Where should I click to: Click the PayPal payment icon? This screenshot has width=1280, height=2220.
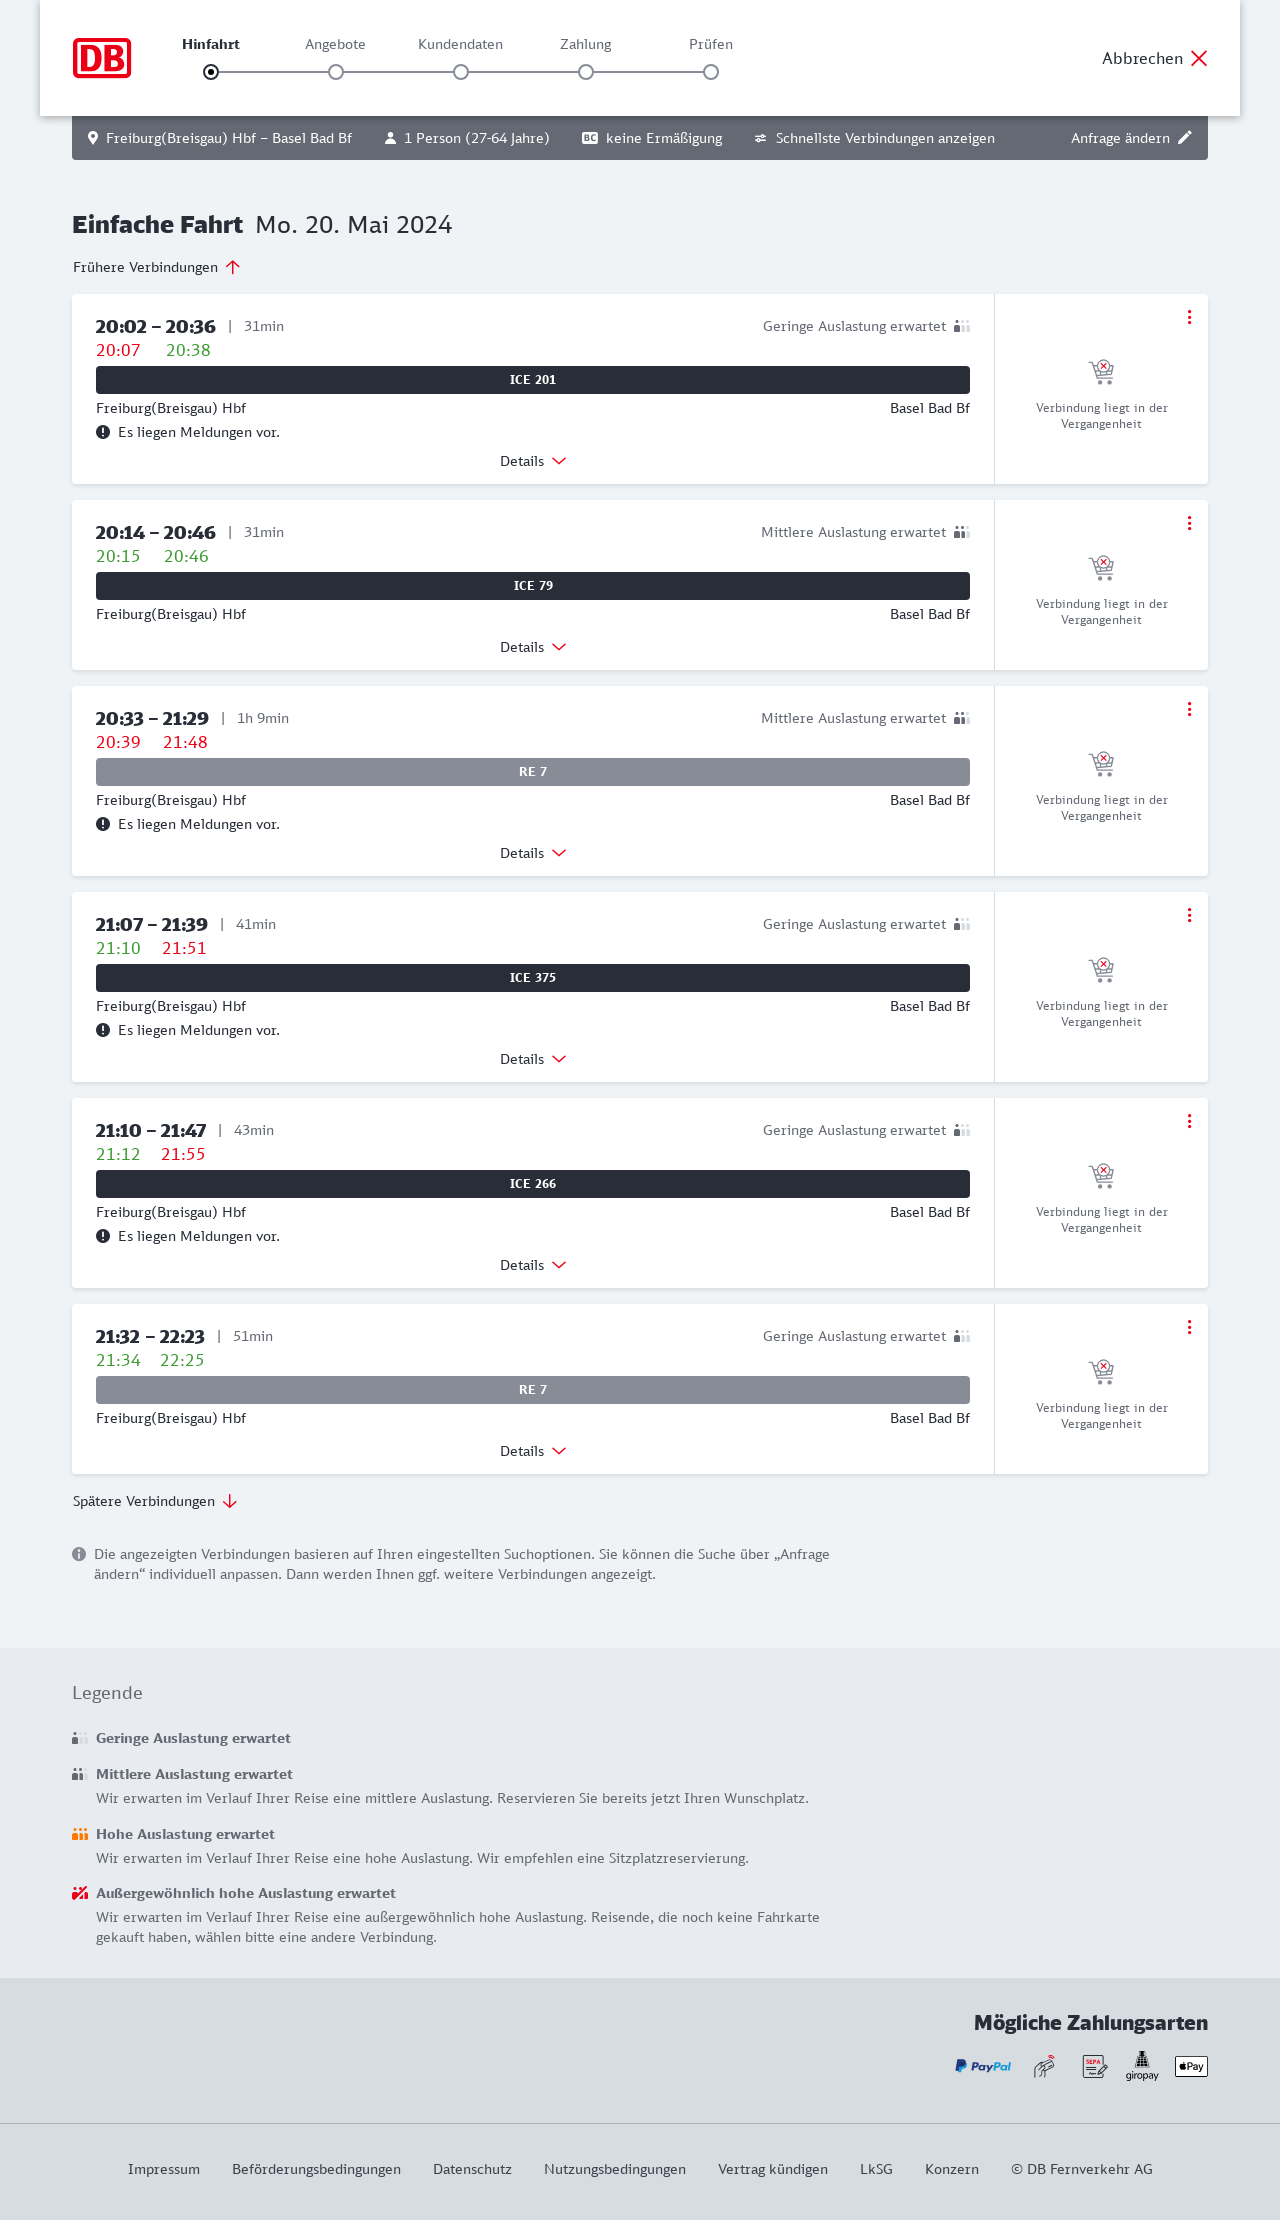983,2066
